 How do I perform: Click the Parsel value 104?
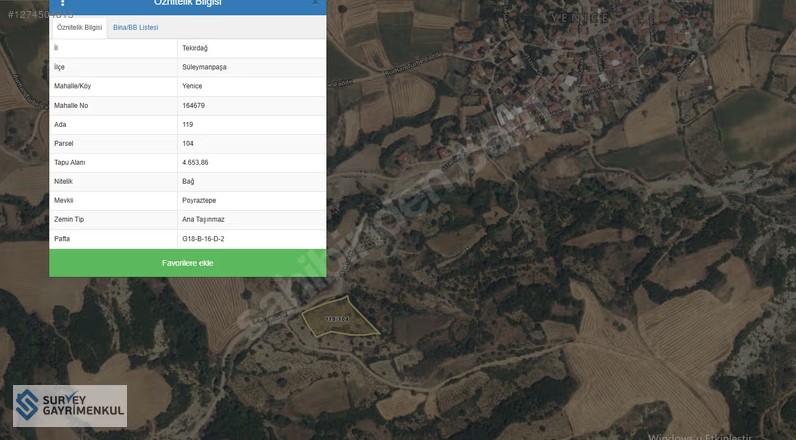[188, 143]
